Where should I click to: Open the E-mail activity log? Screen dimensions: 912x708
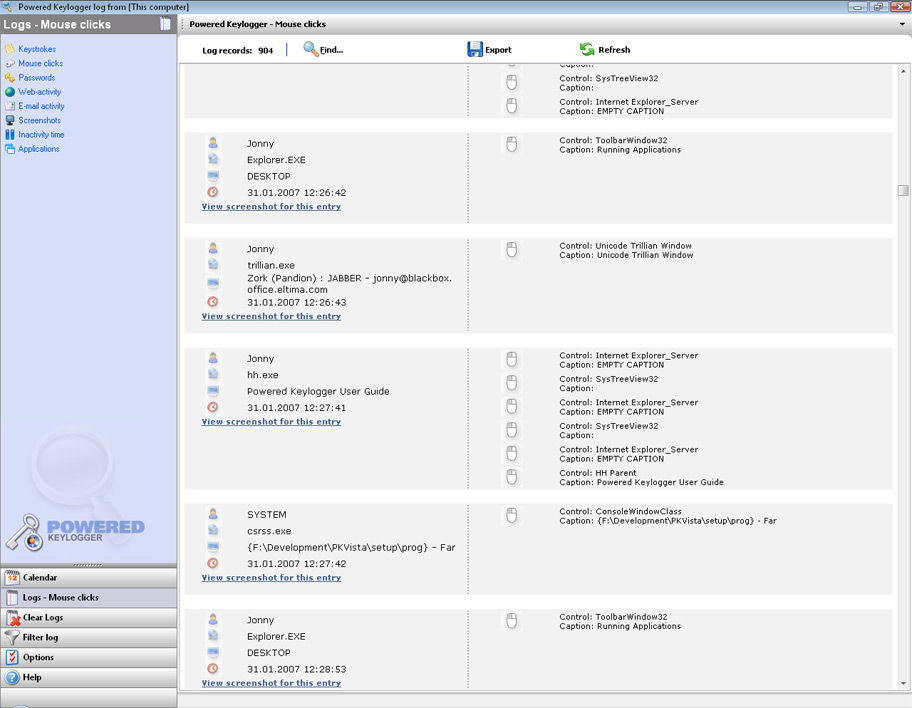41,106
